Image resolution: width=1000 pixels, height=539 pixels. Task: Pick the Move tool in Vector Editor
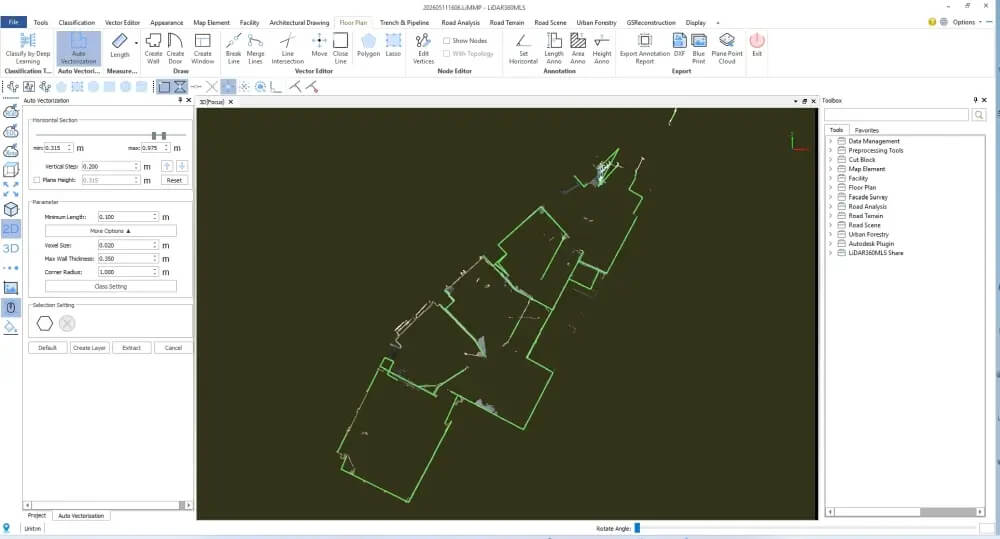point(319,45)
